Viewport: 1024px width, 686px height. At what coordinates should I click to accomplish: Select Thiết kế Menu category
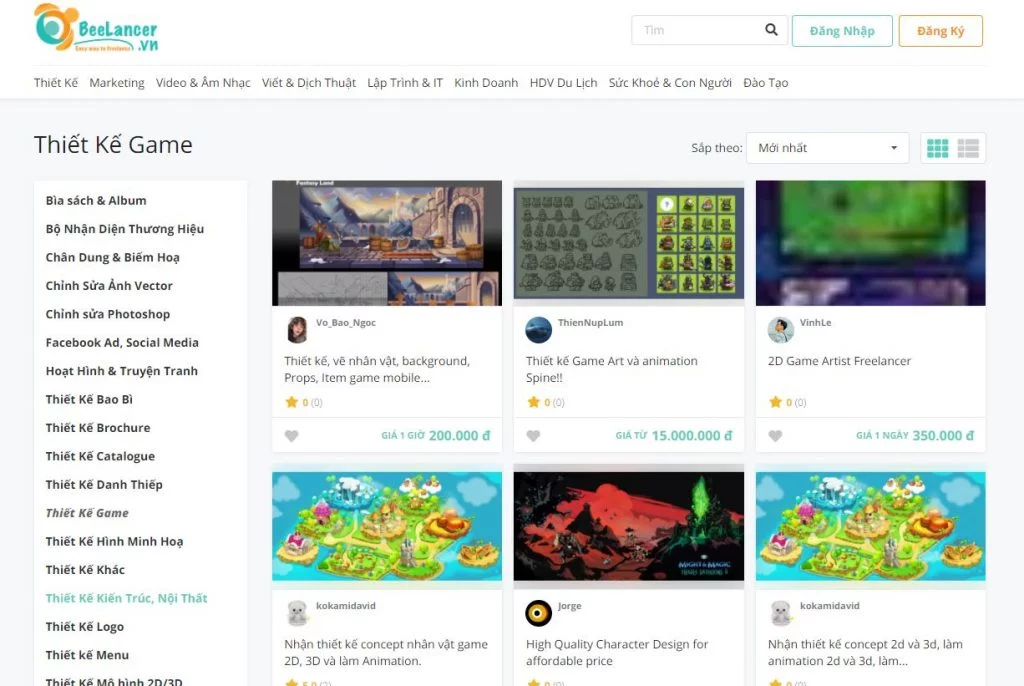[x=87, y=655]
